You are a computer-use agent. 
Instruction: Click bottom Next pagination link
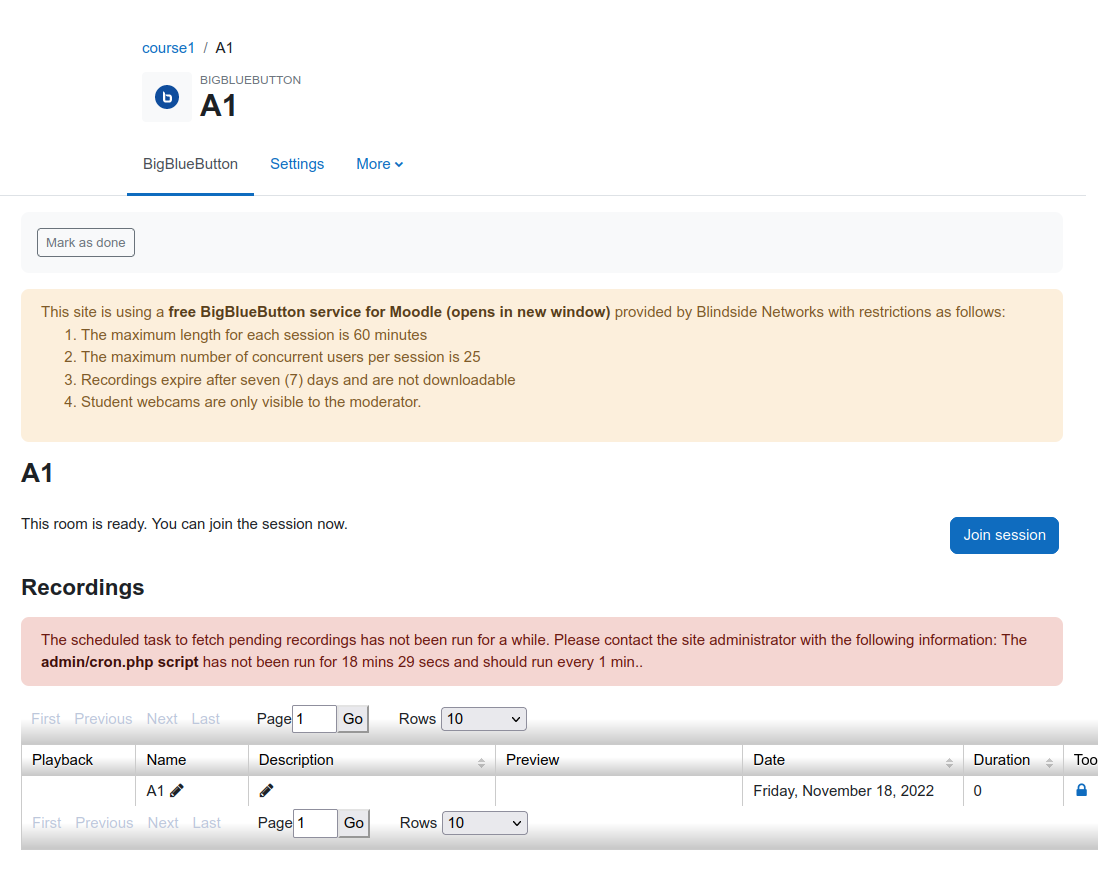click(162, 823)
